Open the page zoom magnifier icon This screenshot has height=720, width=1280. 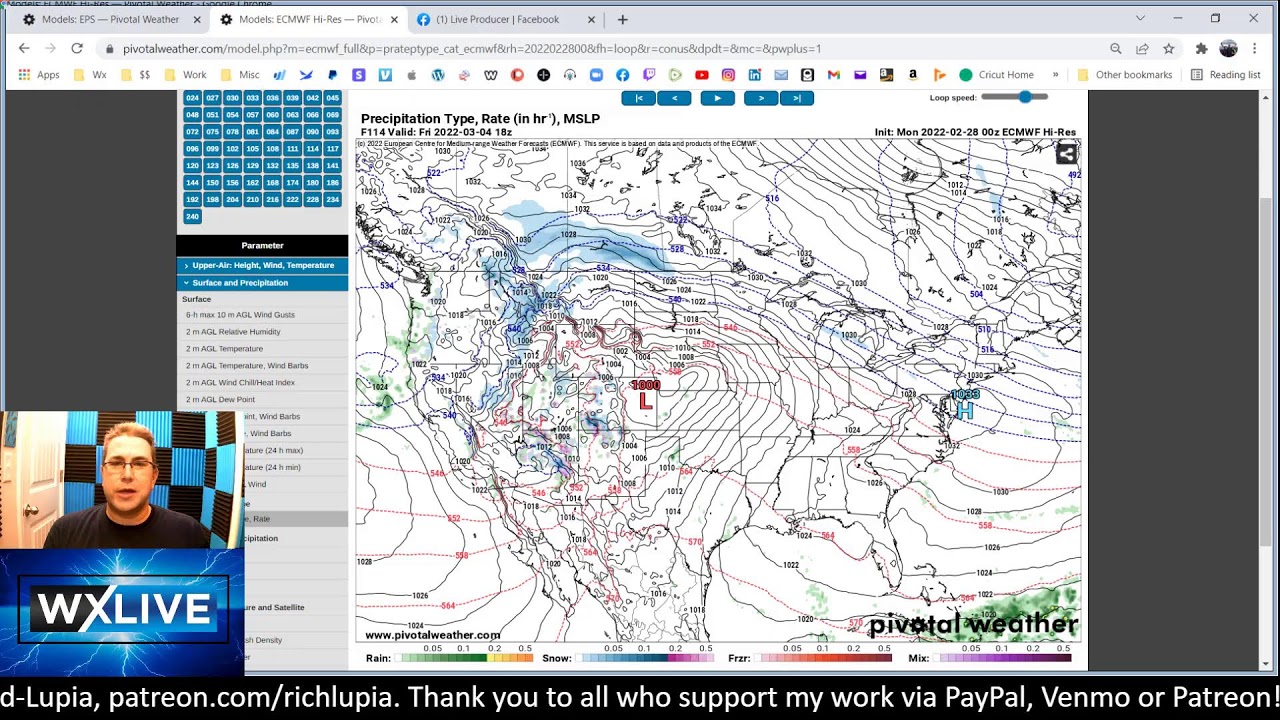(1115, 48)
